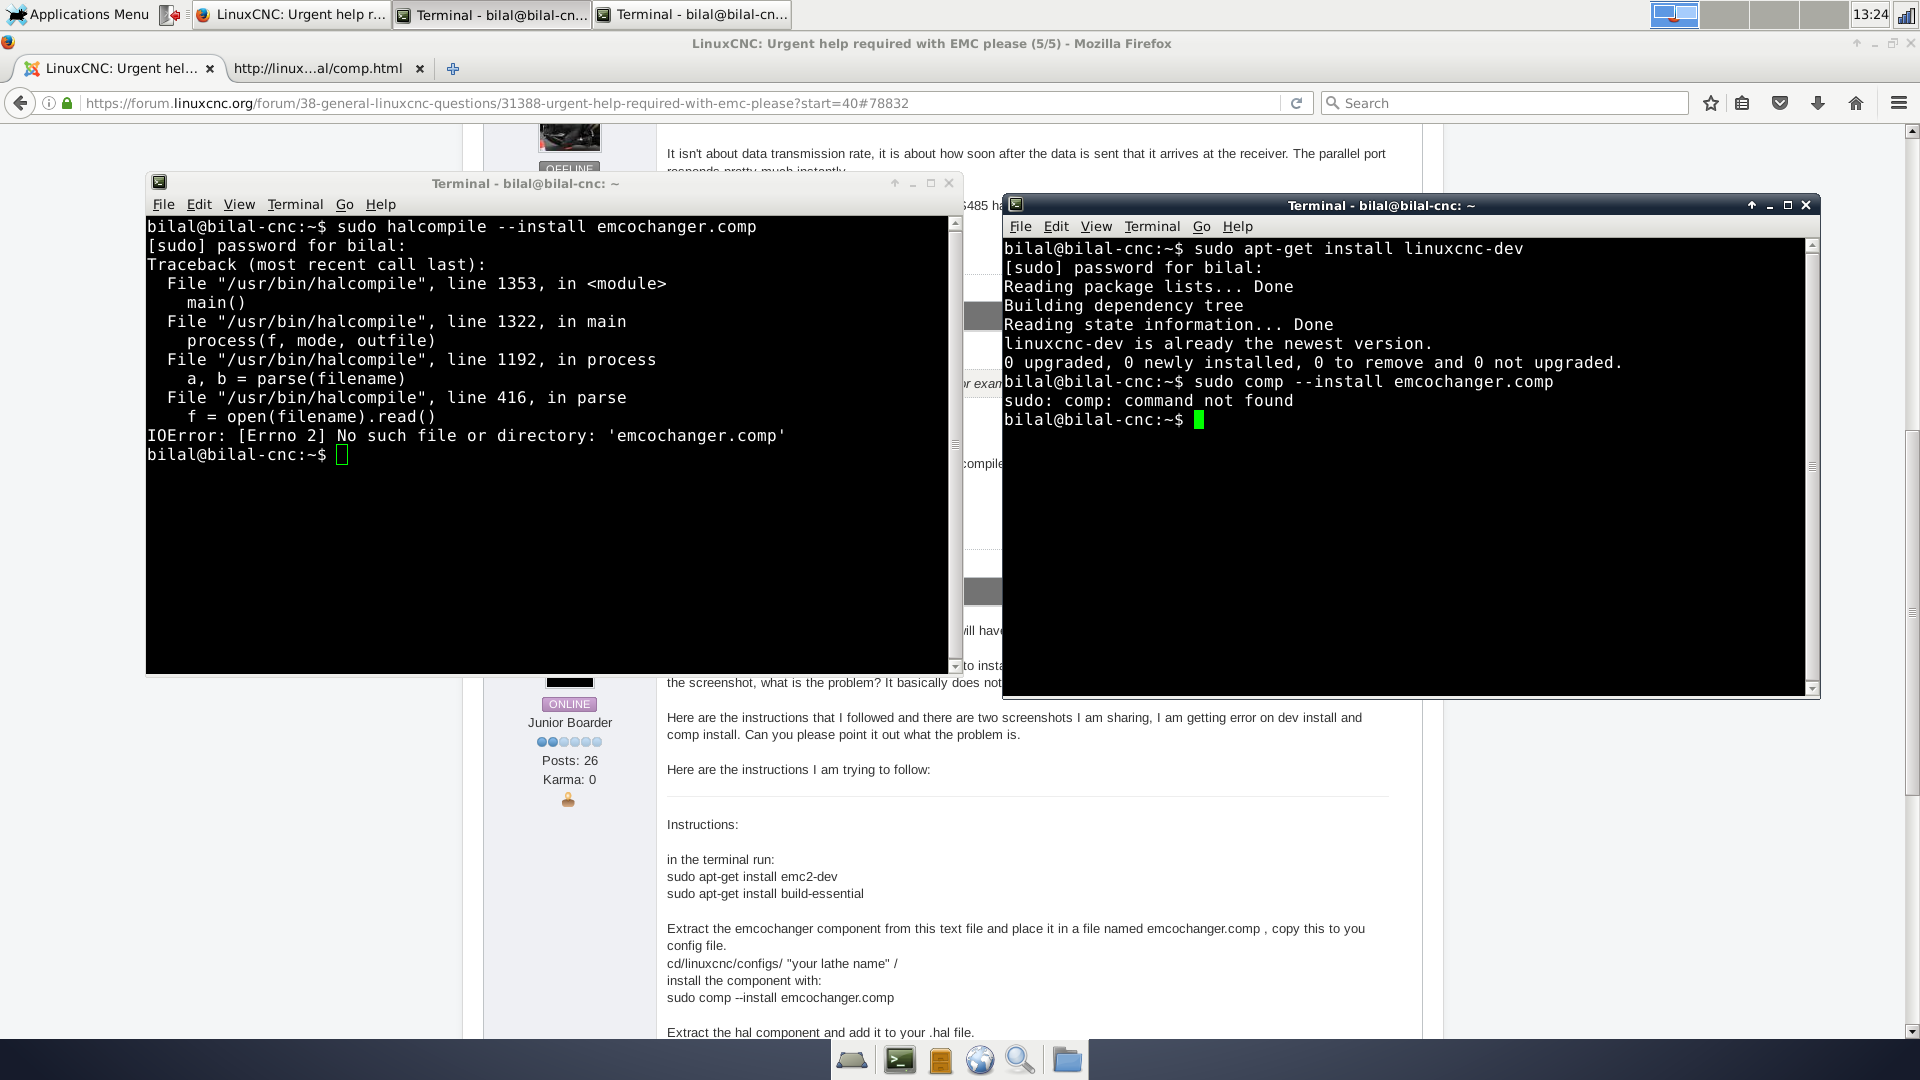
Task: Save page to Pocket icon
Action: pos(1780,103)
